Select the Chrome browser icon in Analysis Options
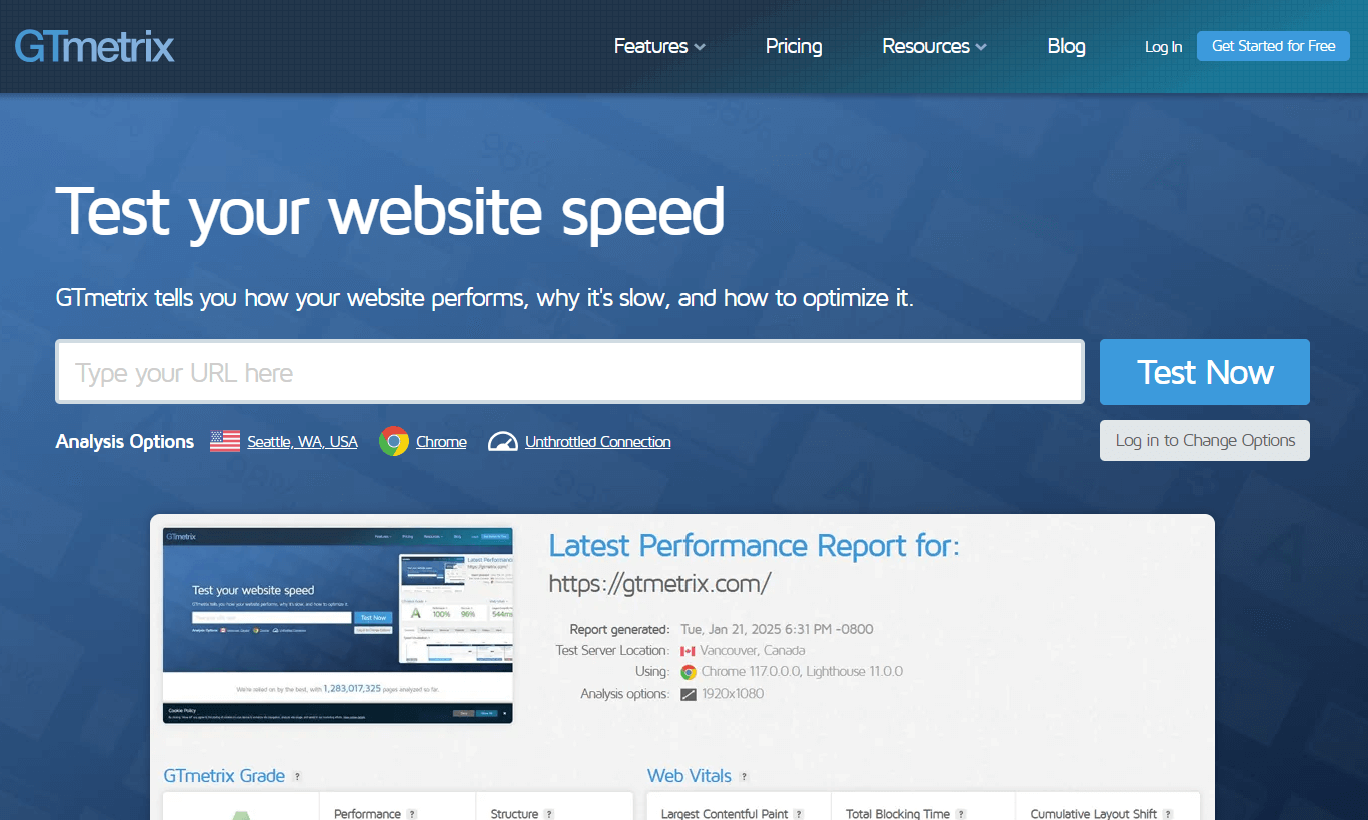Screen dimensions: 1368x820 coord(392,440)
